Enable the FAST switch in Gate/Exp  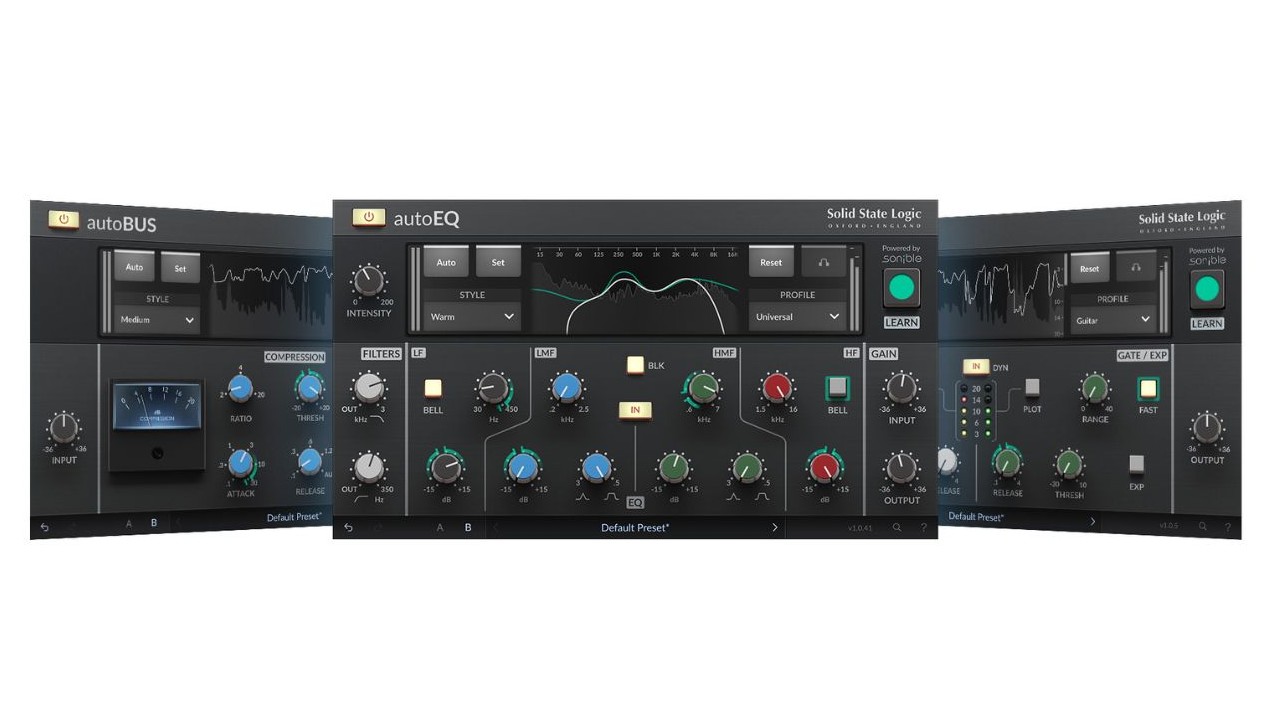pos(1148,388)
